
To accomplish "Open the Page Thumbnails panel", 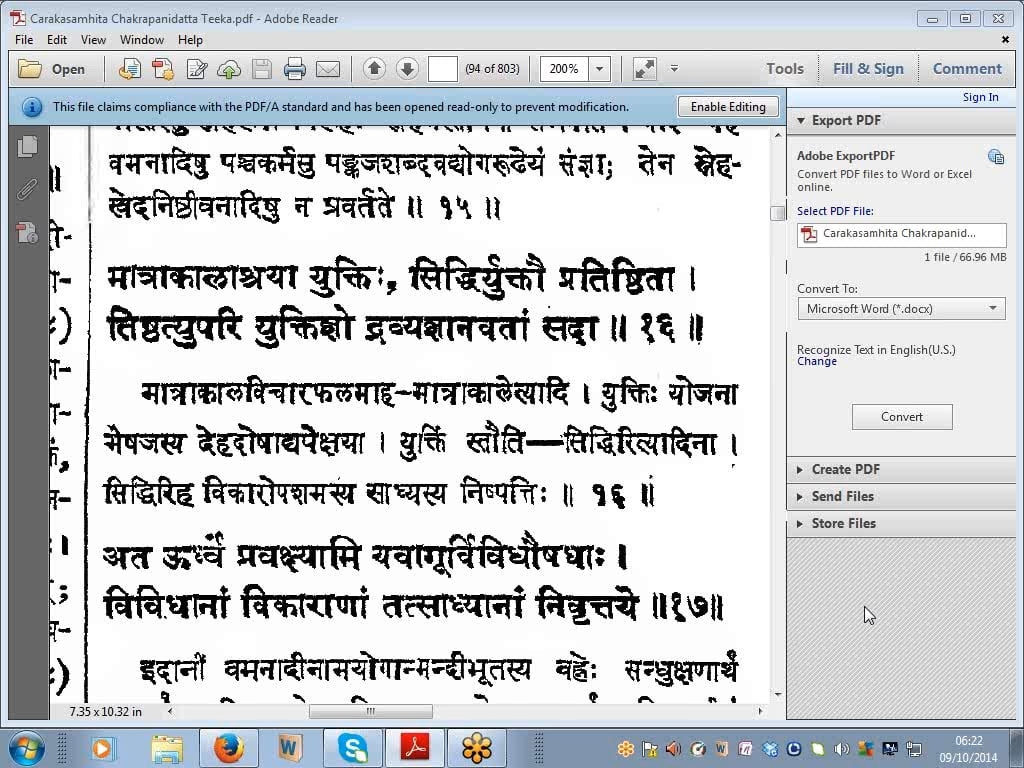I will click(28, 146).
